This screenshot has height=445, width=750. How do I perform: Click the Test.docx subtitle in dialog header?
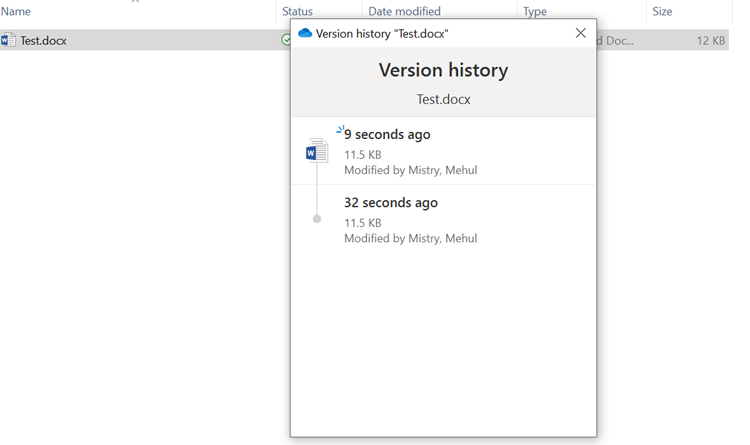pyautogui.click(x=443, y=100)
